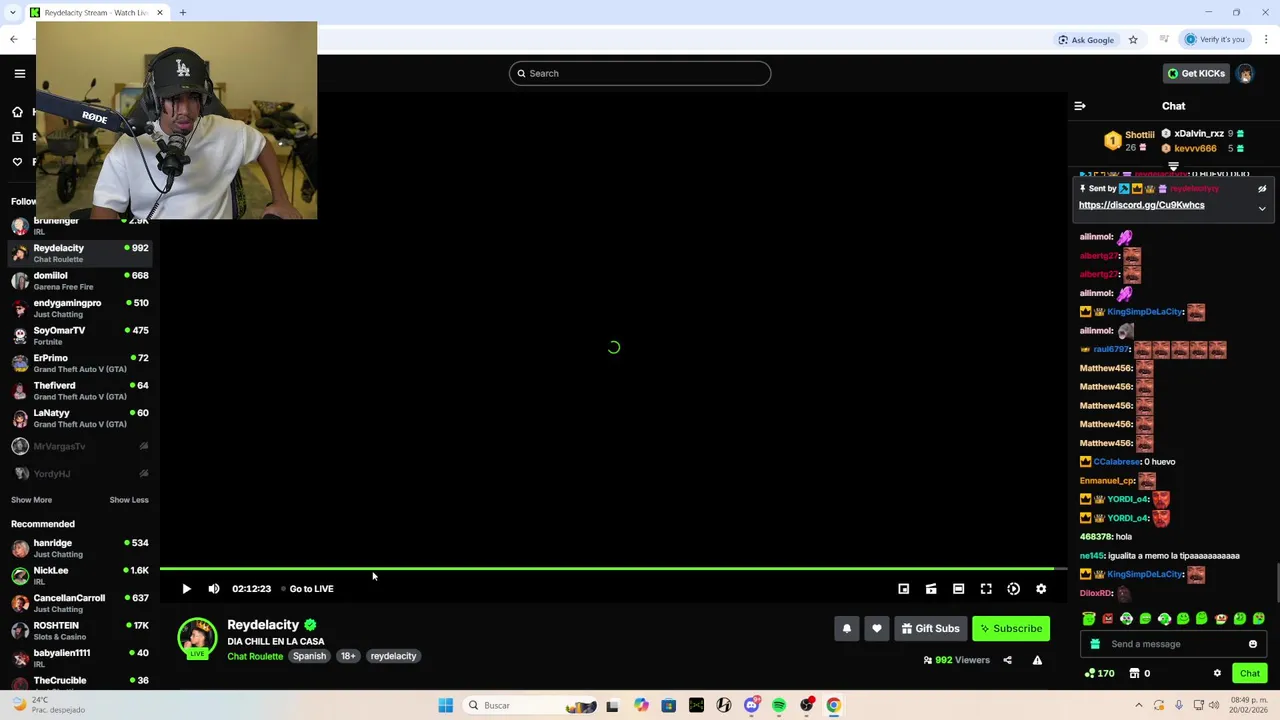This screenshot has width=1280, height=720.
Task: Open a new browser tab
Action: [183, 12]
